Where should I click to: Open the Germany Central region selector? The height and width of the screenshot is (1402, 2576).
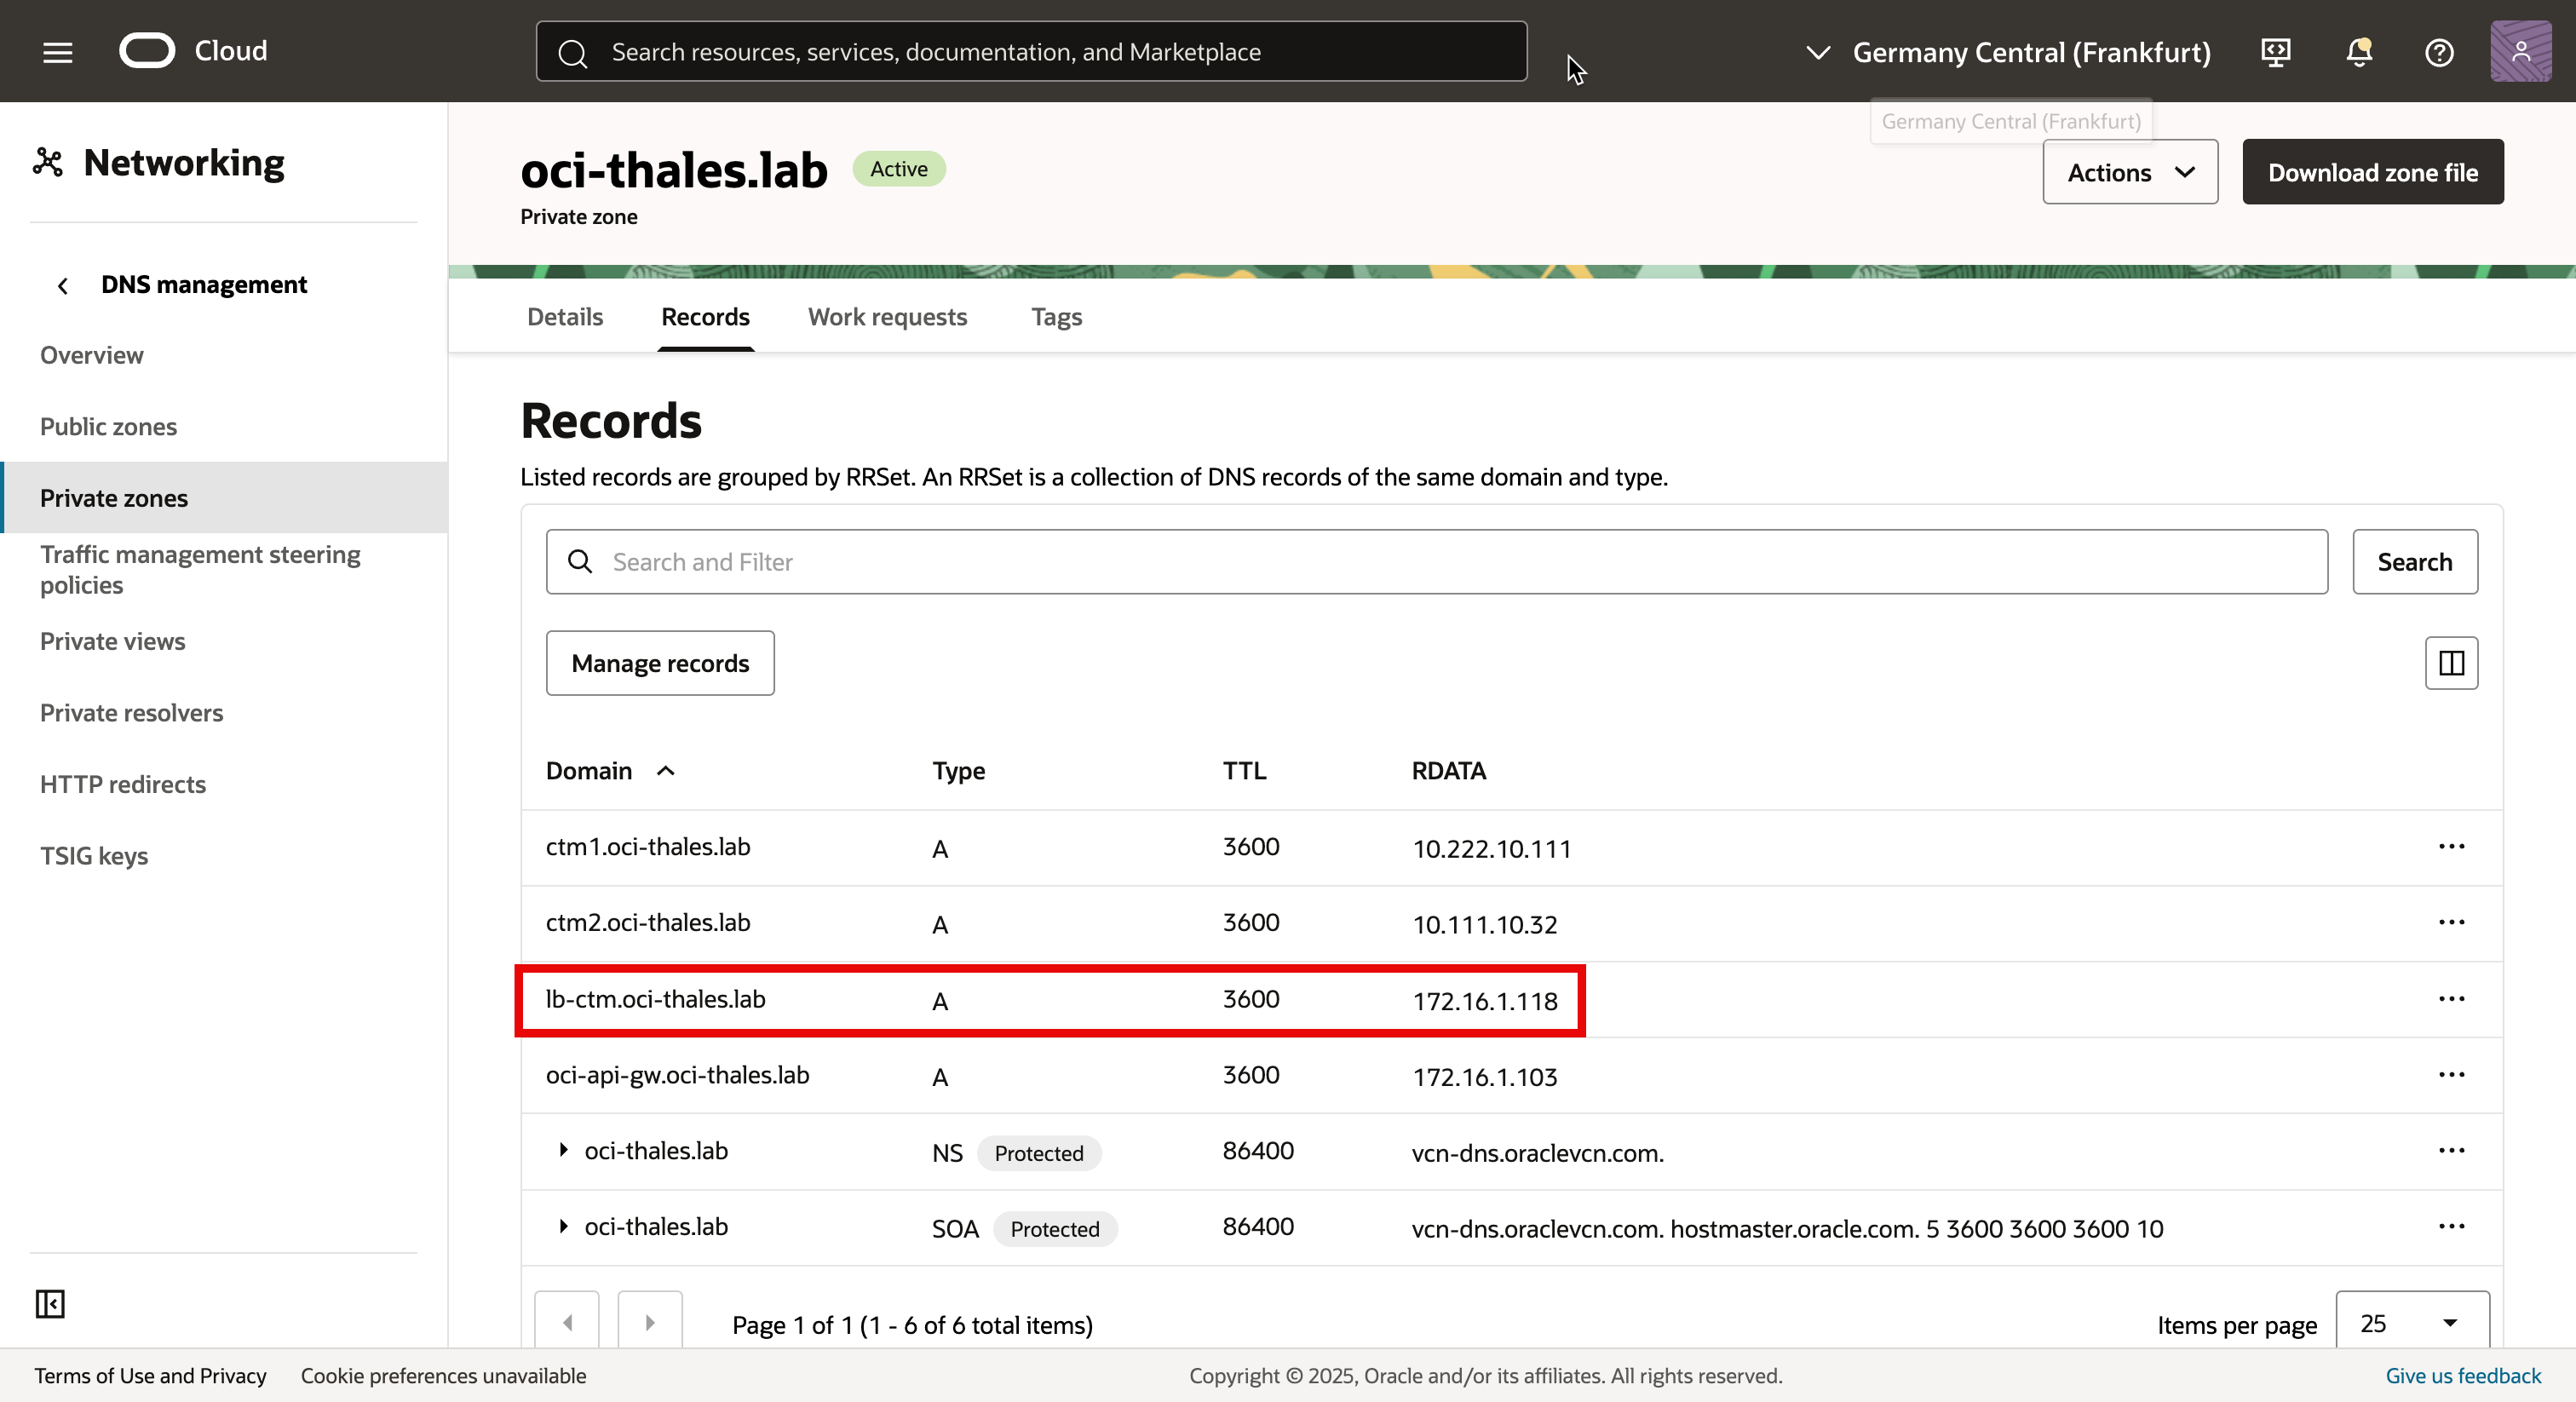pos(2010,52)
